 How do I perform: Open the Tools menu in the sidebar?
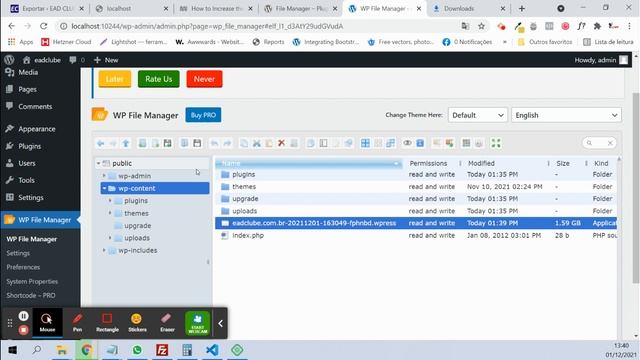[26, 180]
